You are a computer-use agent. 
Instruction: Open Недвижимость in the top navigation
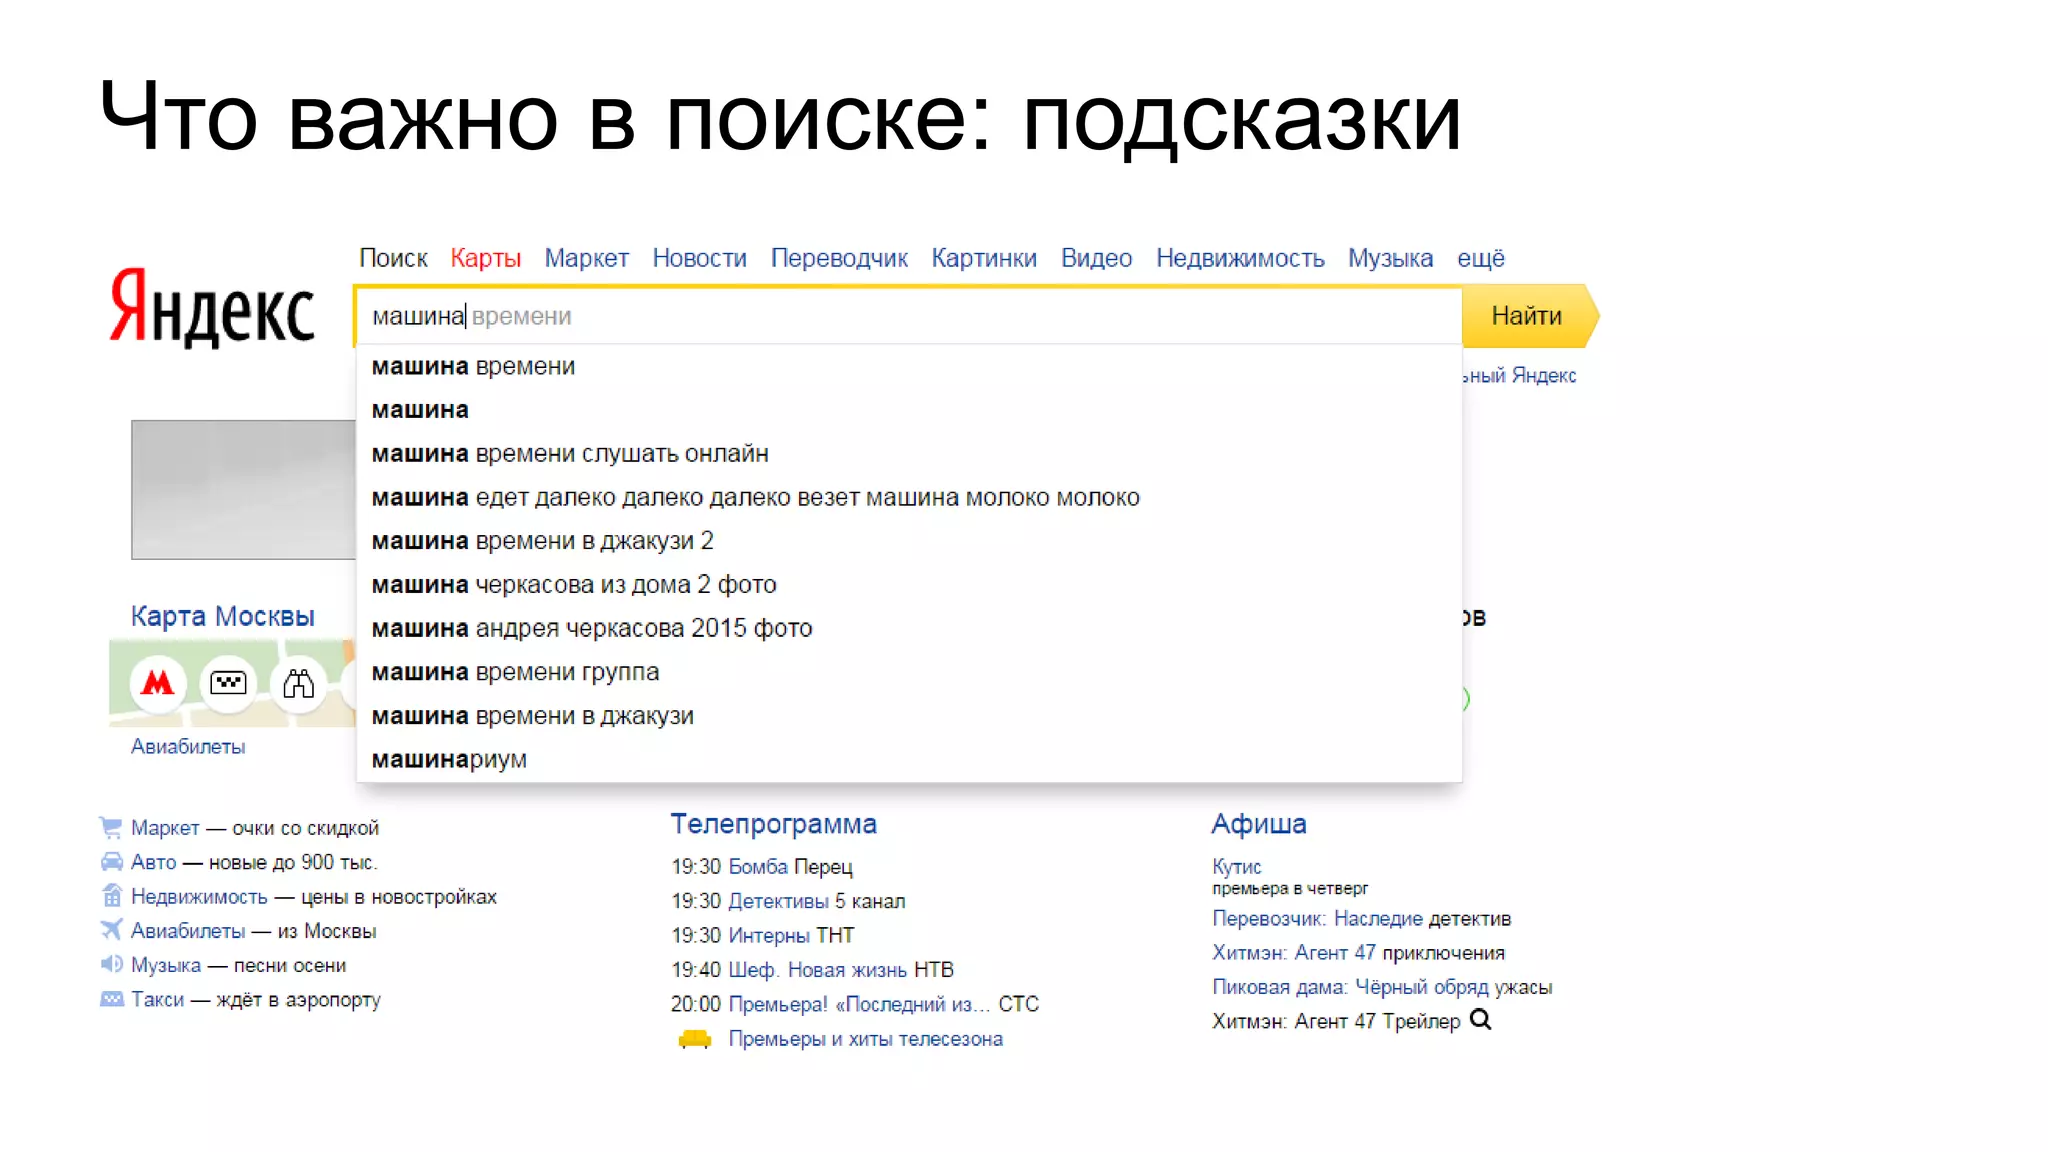click(x=1240, y=258)
